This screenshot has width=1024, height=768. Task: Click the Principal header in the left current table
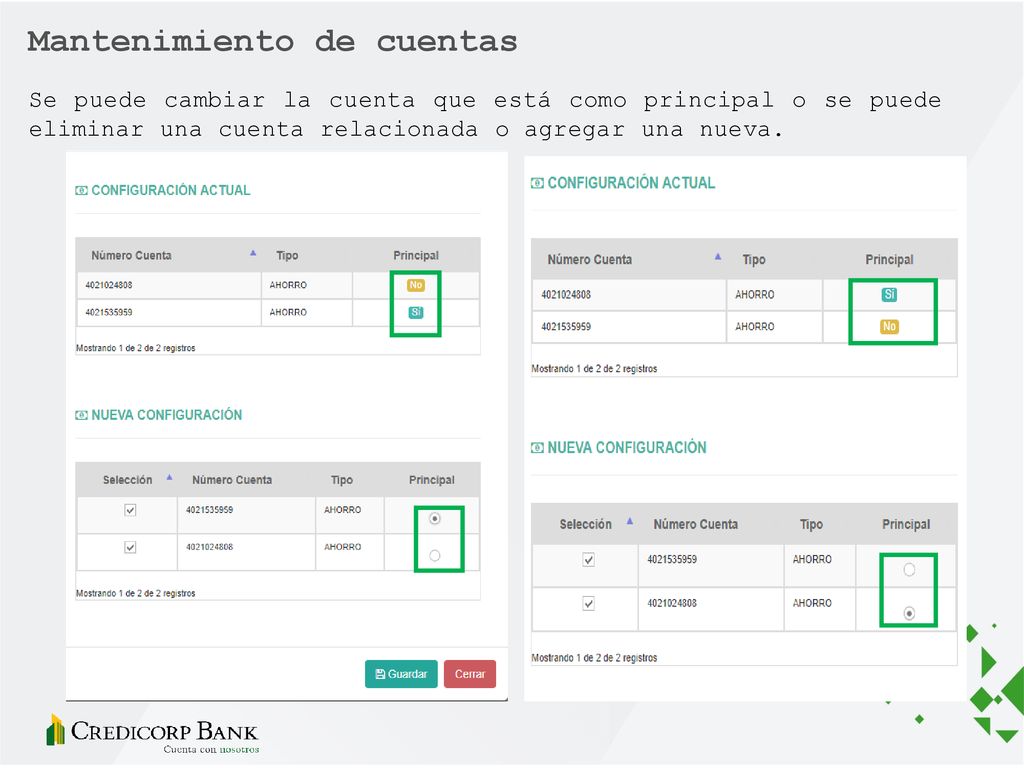tap(416, 255)
